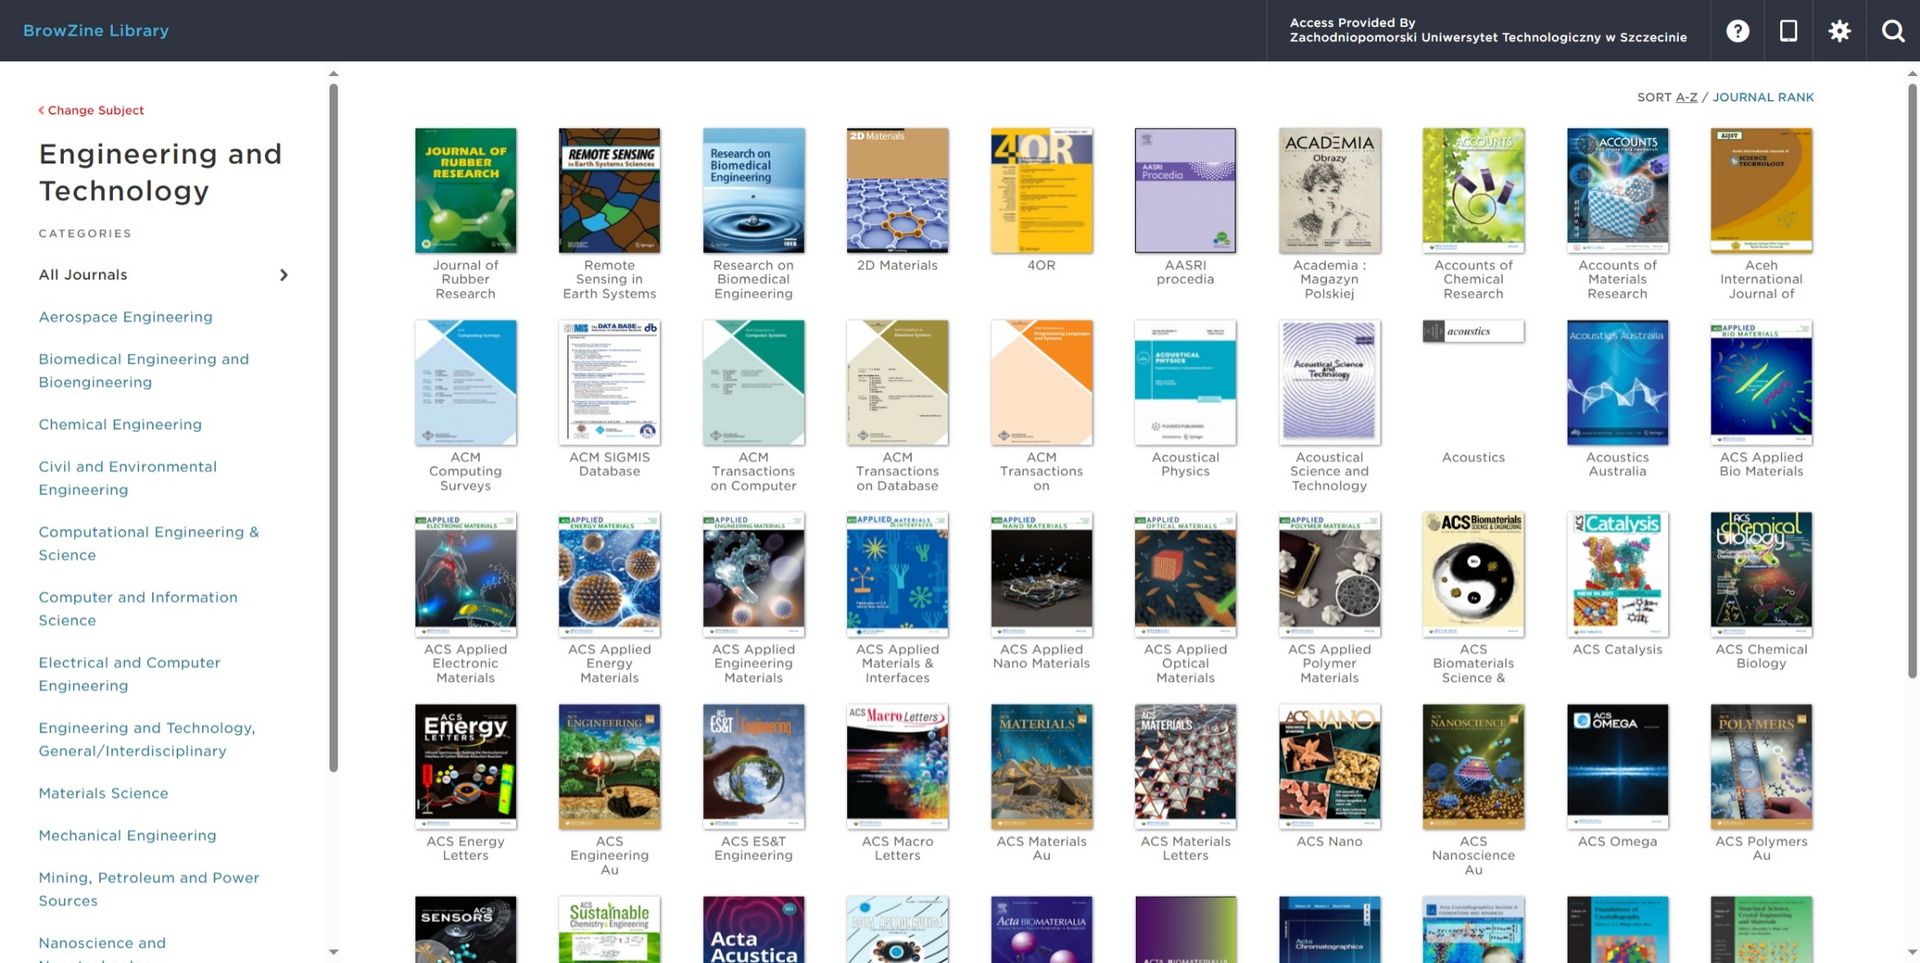The width and height of the screenshot is (1920, 963).
Task: Sort by Journal Rank
Action: point(1763,97)
